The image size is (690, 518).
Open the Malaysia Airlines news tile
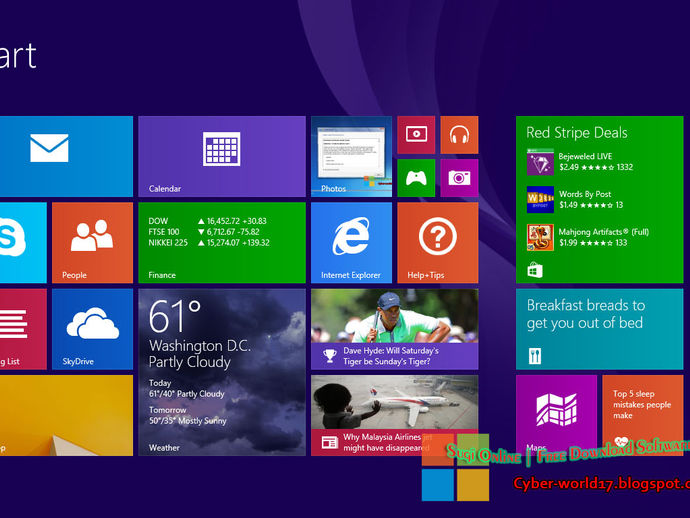(x=395, y=415)
